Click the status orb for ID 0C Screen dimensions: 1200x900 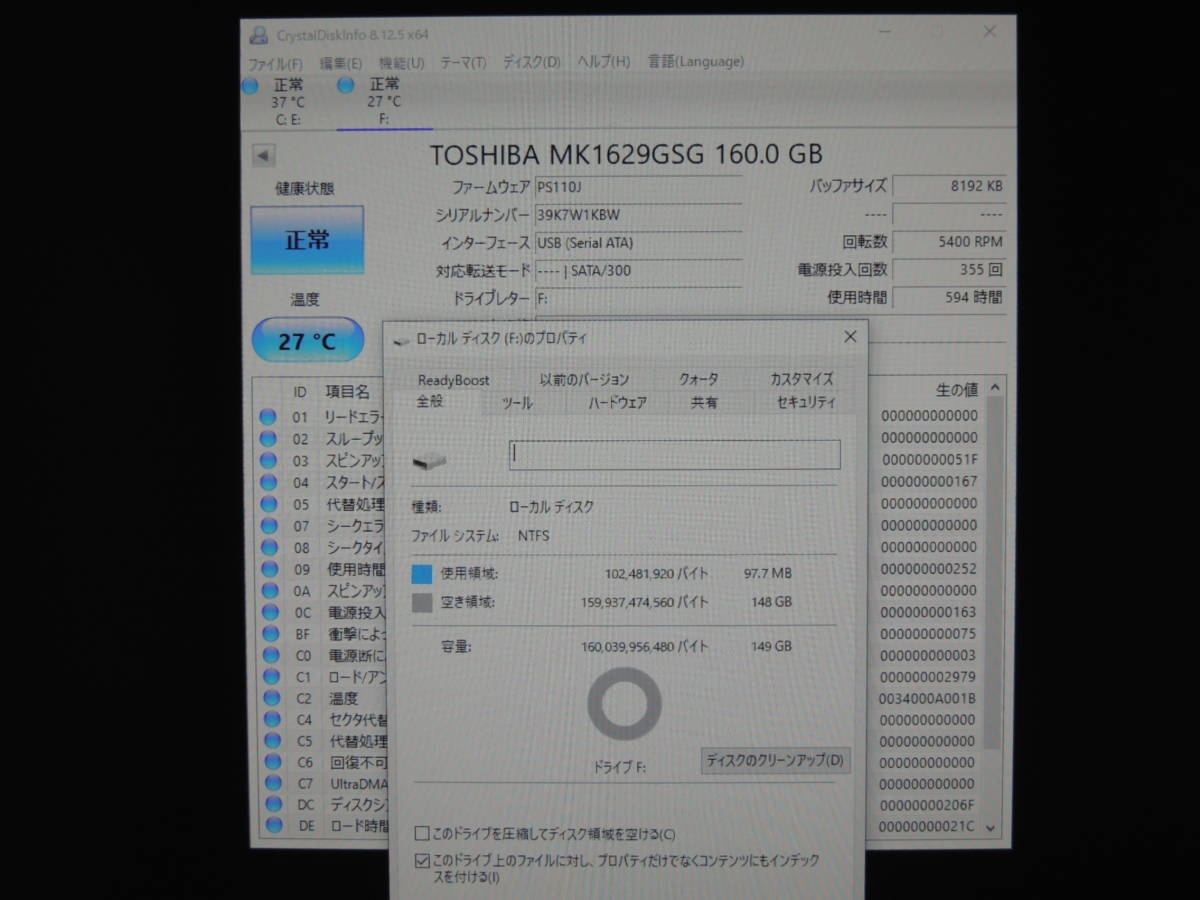(268, 612)
